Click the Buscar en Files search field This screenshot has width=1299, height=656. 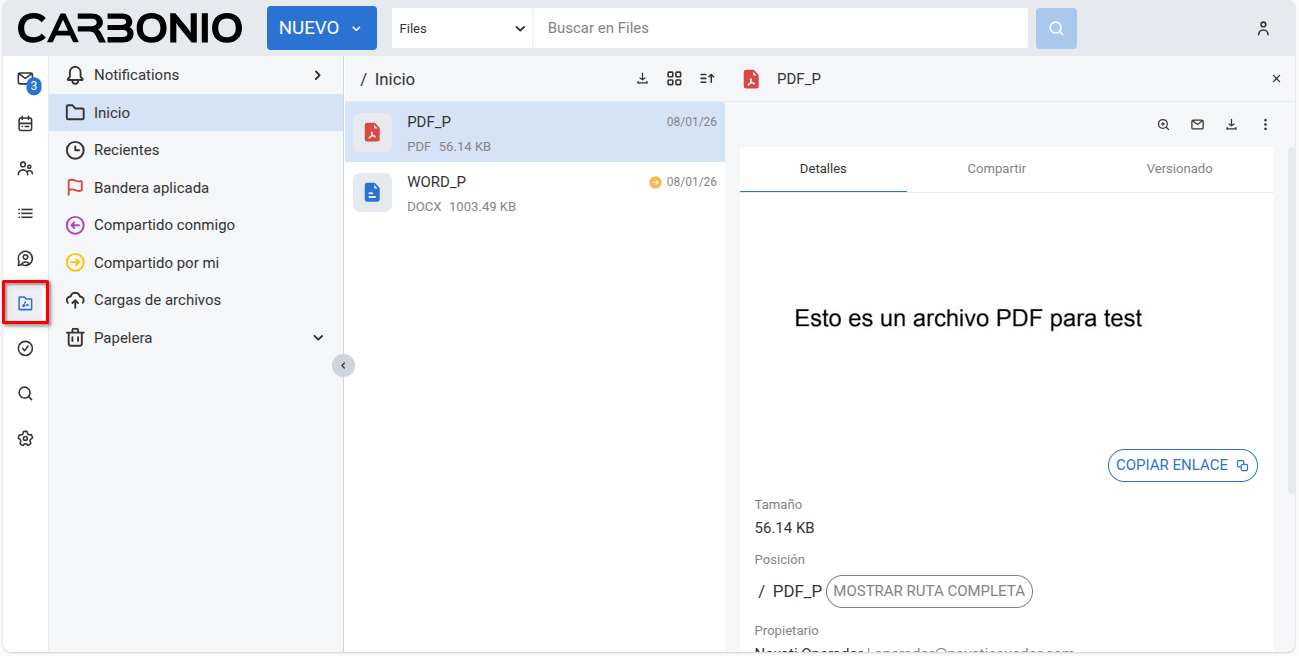click(780, 29)
